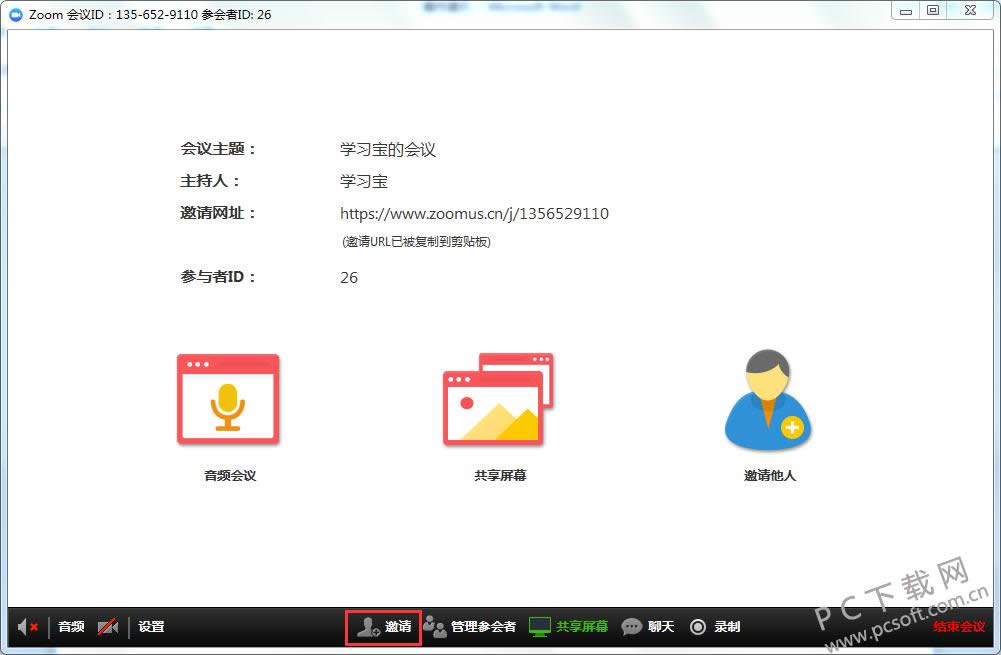The image size is (1001, 655).
Task: Open 设置 settings in the toolbar
Action: (151, 627)
